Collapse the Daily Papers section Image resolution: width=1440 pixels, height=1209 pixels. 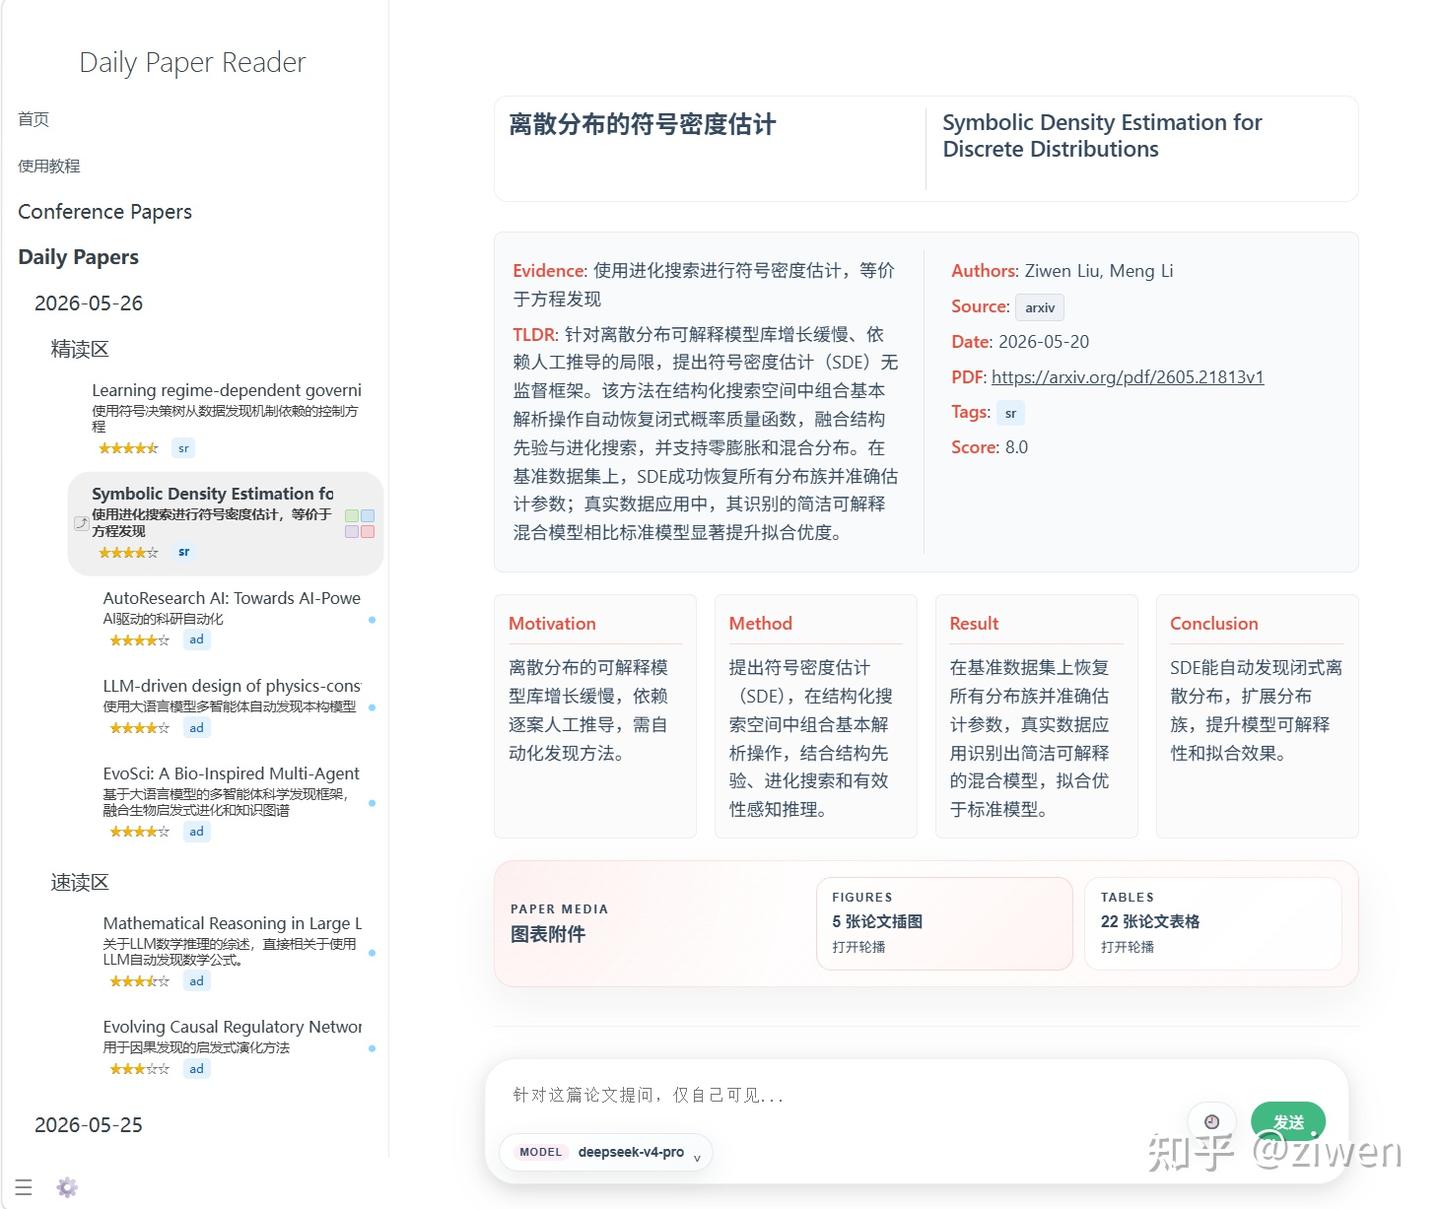point(78,257)
